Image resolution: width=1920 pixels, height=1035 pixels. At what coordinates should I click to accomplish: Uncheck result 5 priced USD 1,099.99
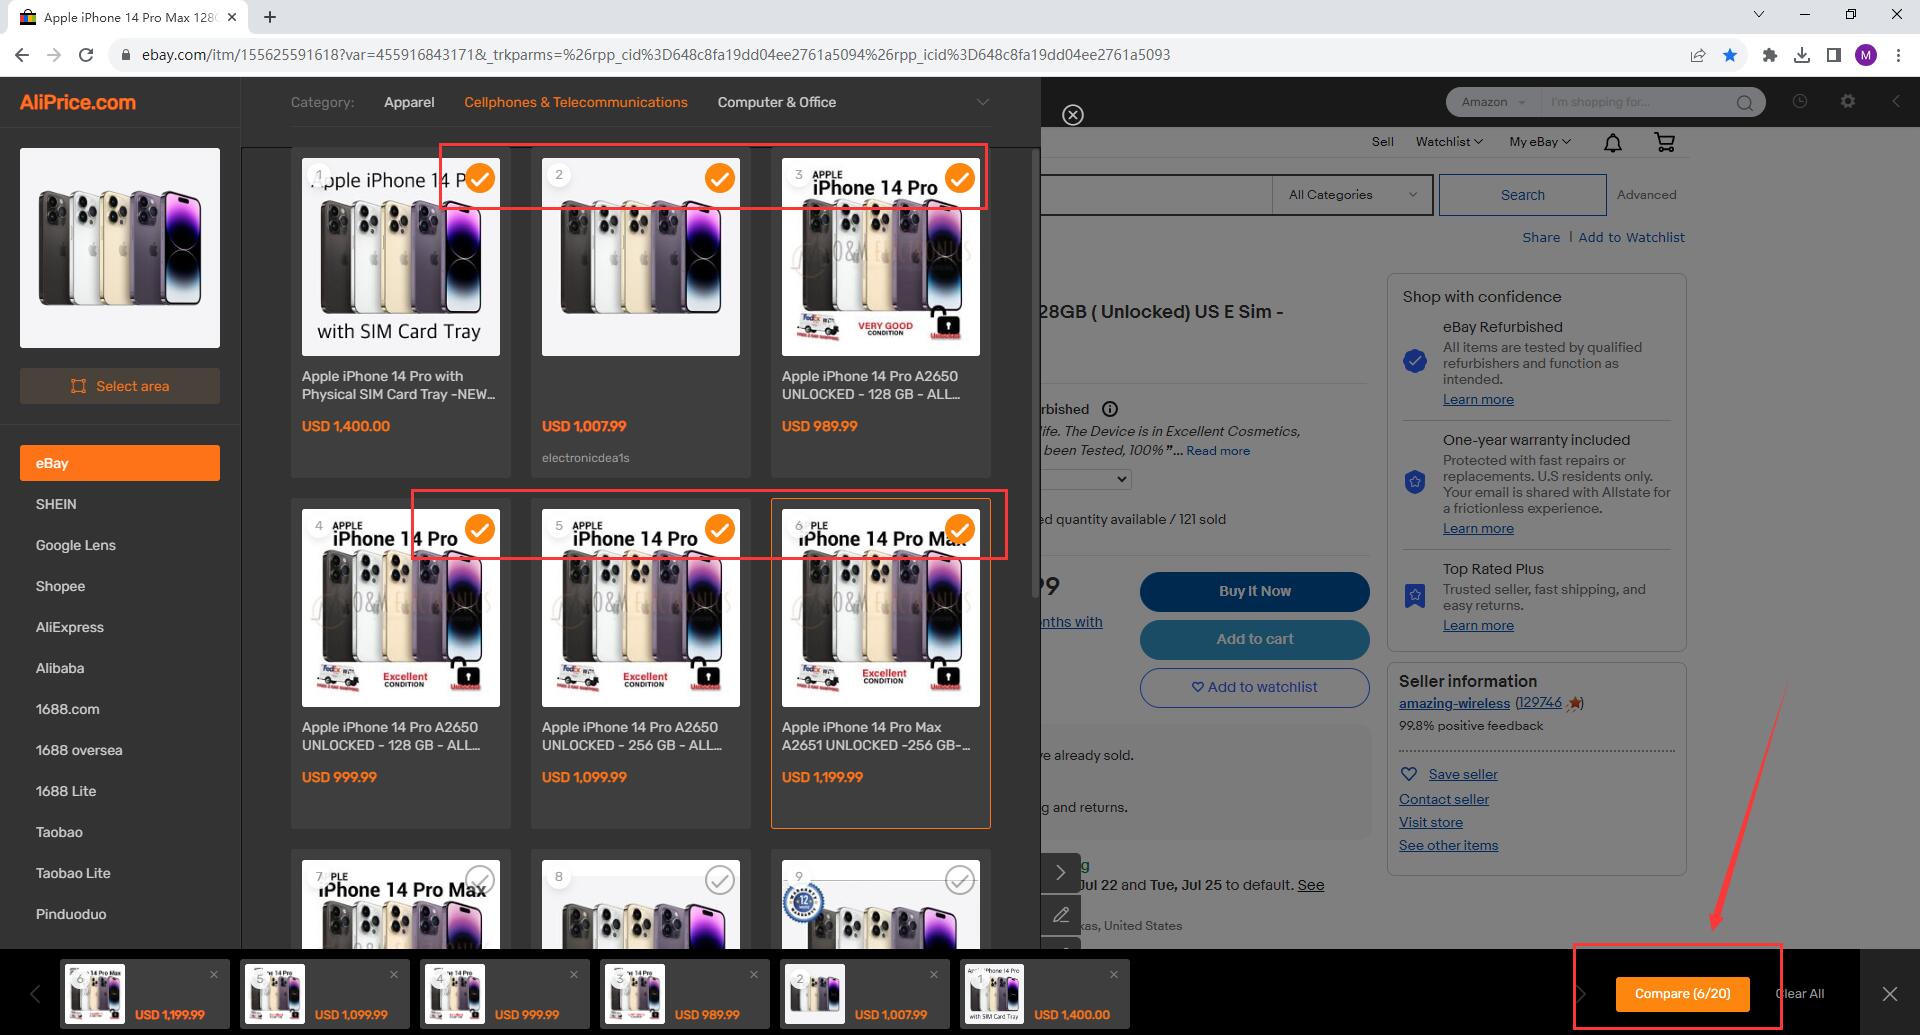tap(720, 529)
